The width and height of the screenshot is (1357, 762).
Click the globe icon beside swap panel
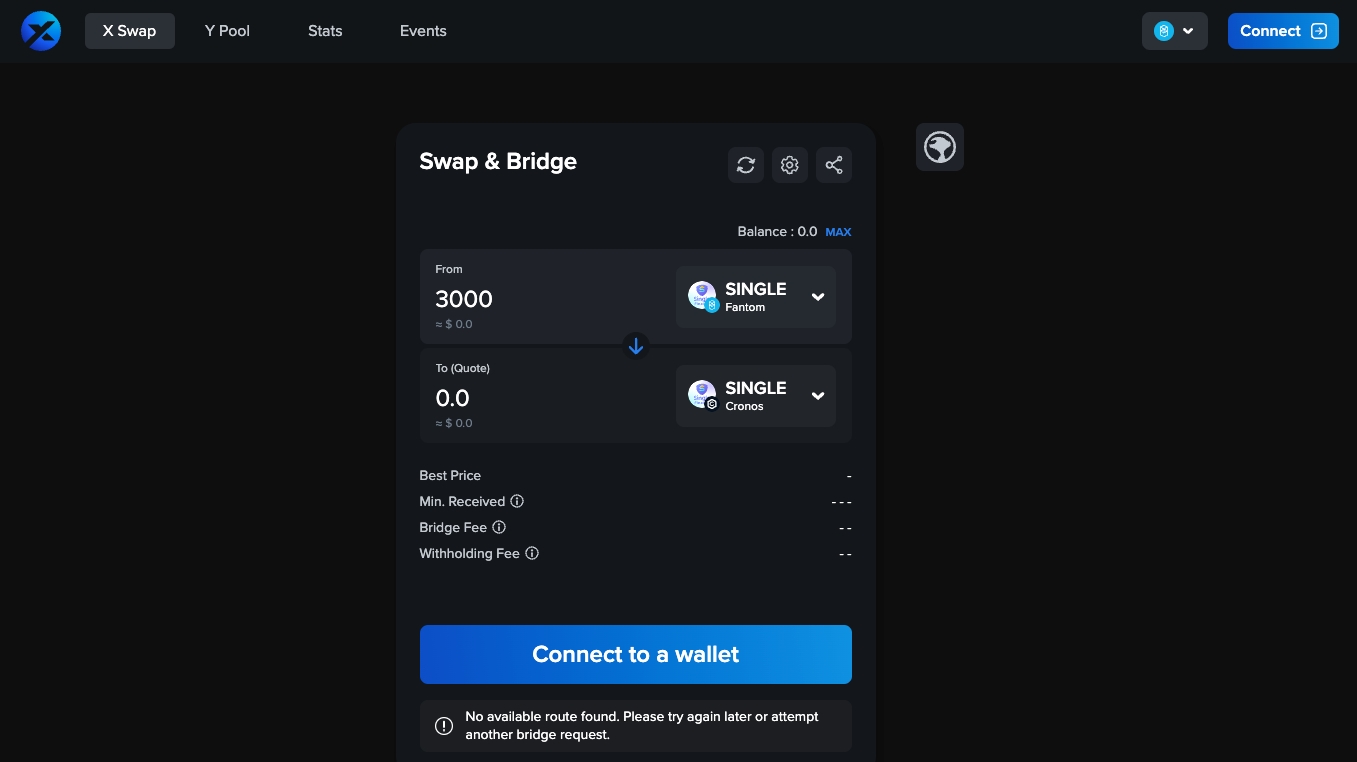[x=940, y=147]
